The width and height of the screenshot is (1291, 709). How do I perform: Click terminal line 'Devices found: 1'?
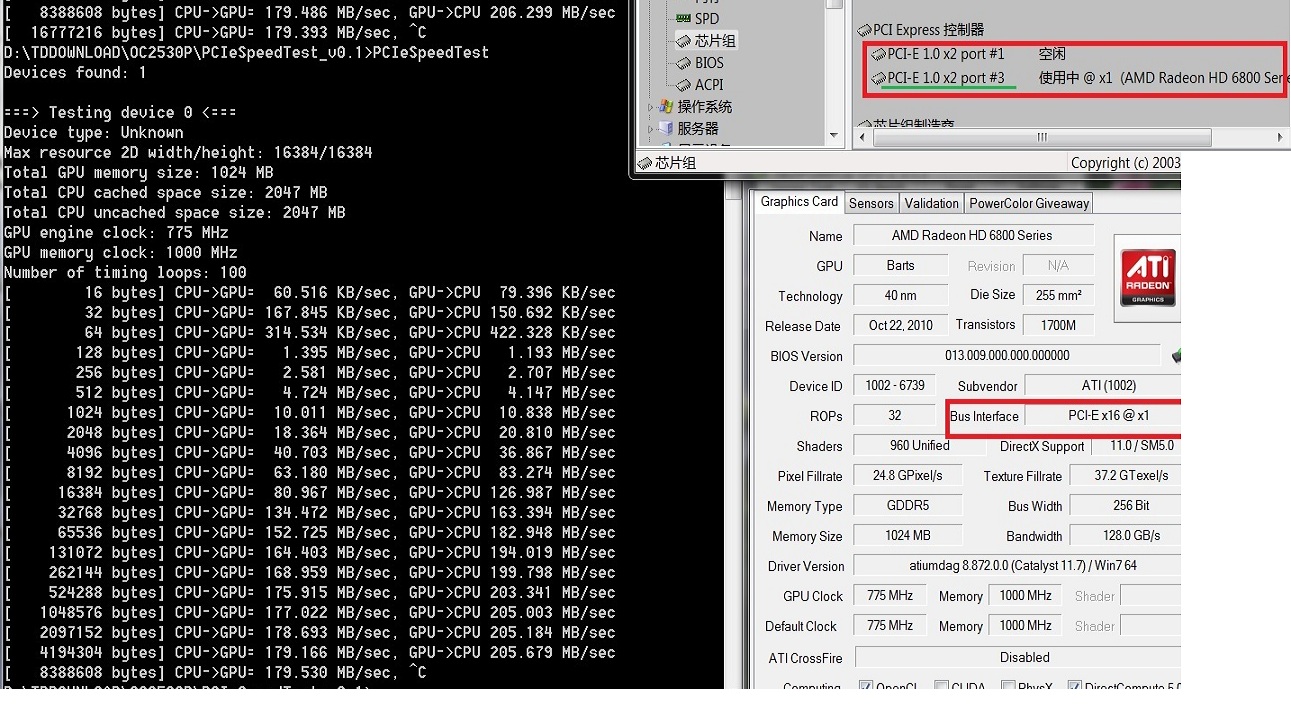75,72
